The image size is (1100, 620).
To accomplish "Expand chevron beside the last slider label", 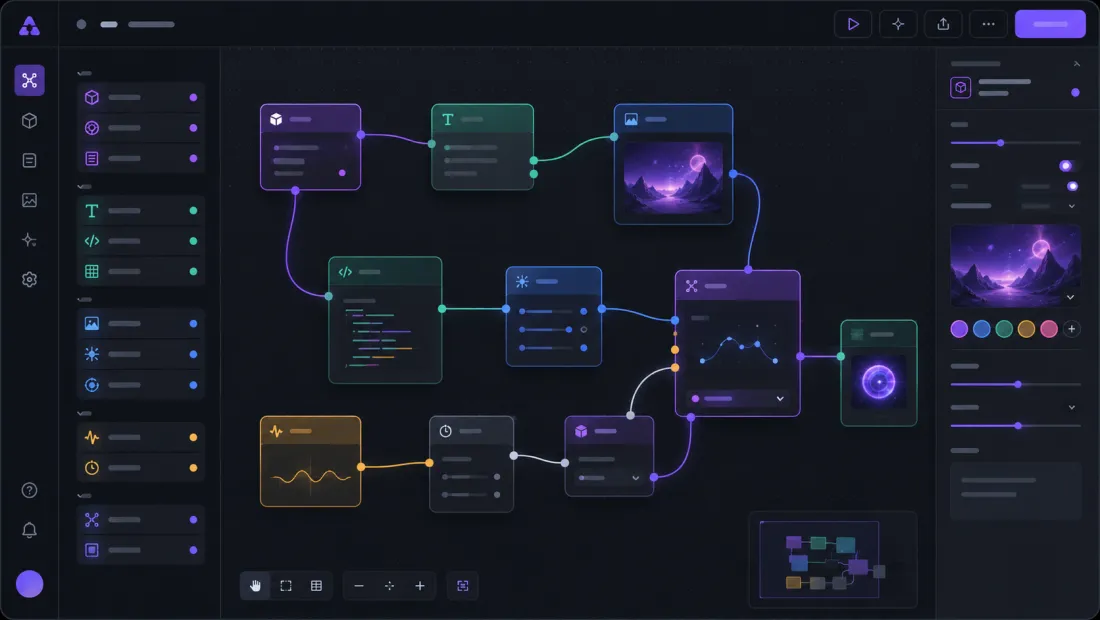I will [1071, 407].
